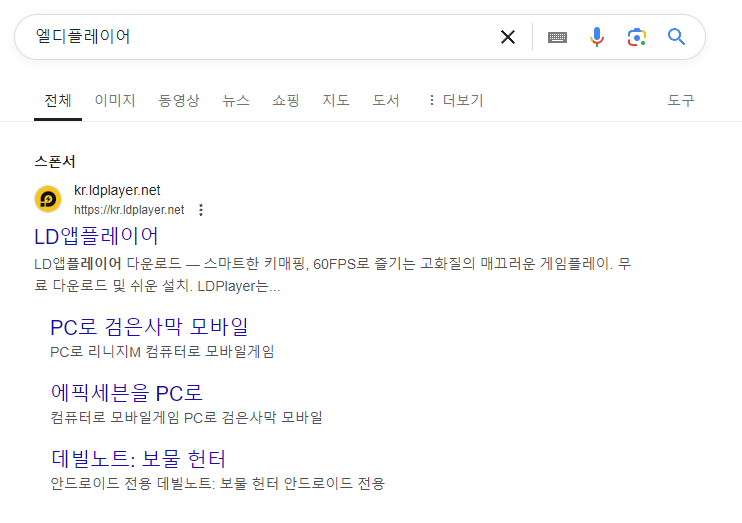
Task: Open the 뉴스 tab
Action: tap(236, 100)
